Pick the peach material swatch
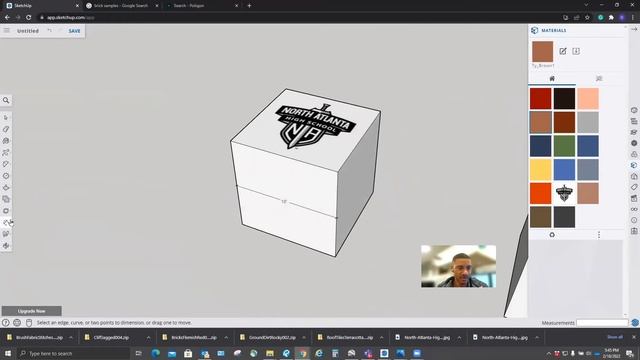 point(588,98)
